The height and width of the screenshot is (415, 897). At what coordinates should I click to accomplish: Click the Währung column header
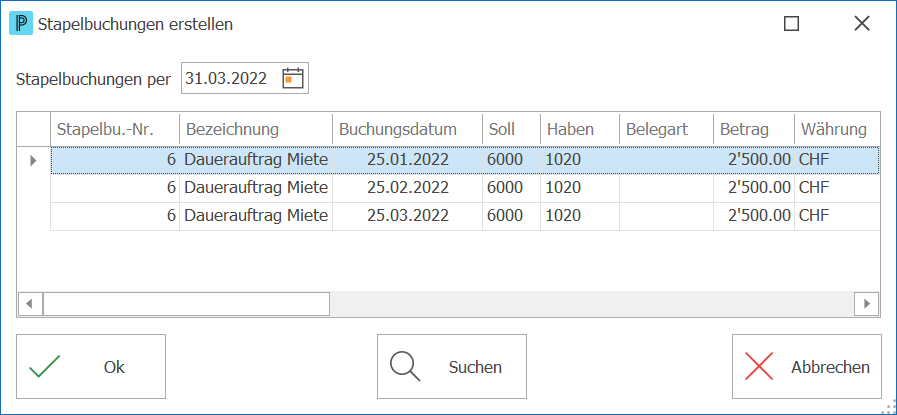[x=838, y=129]
